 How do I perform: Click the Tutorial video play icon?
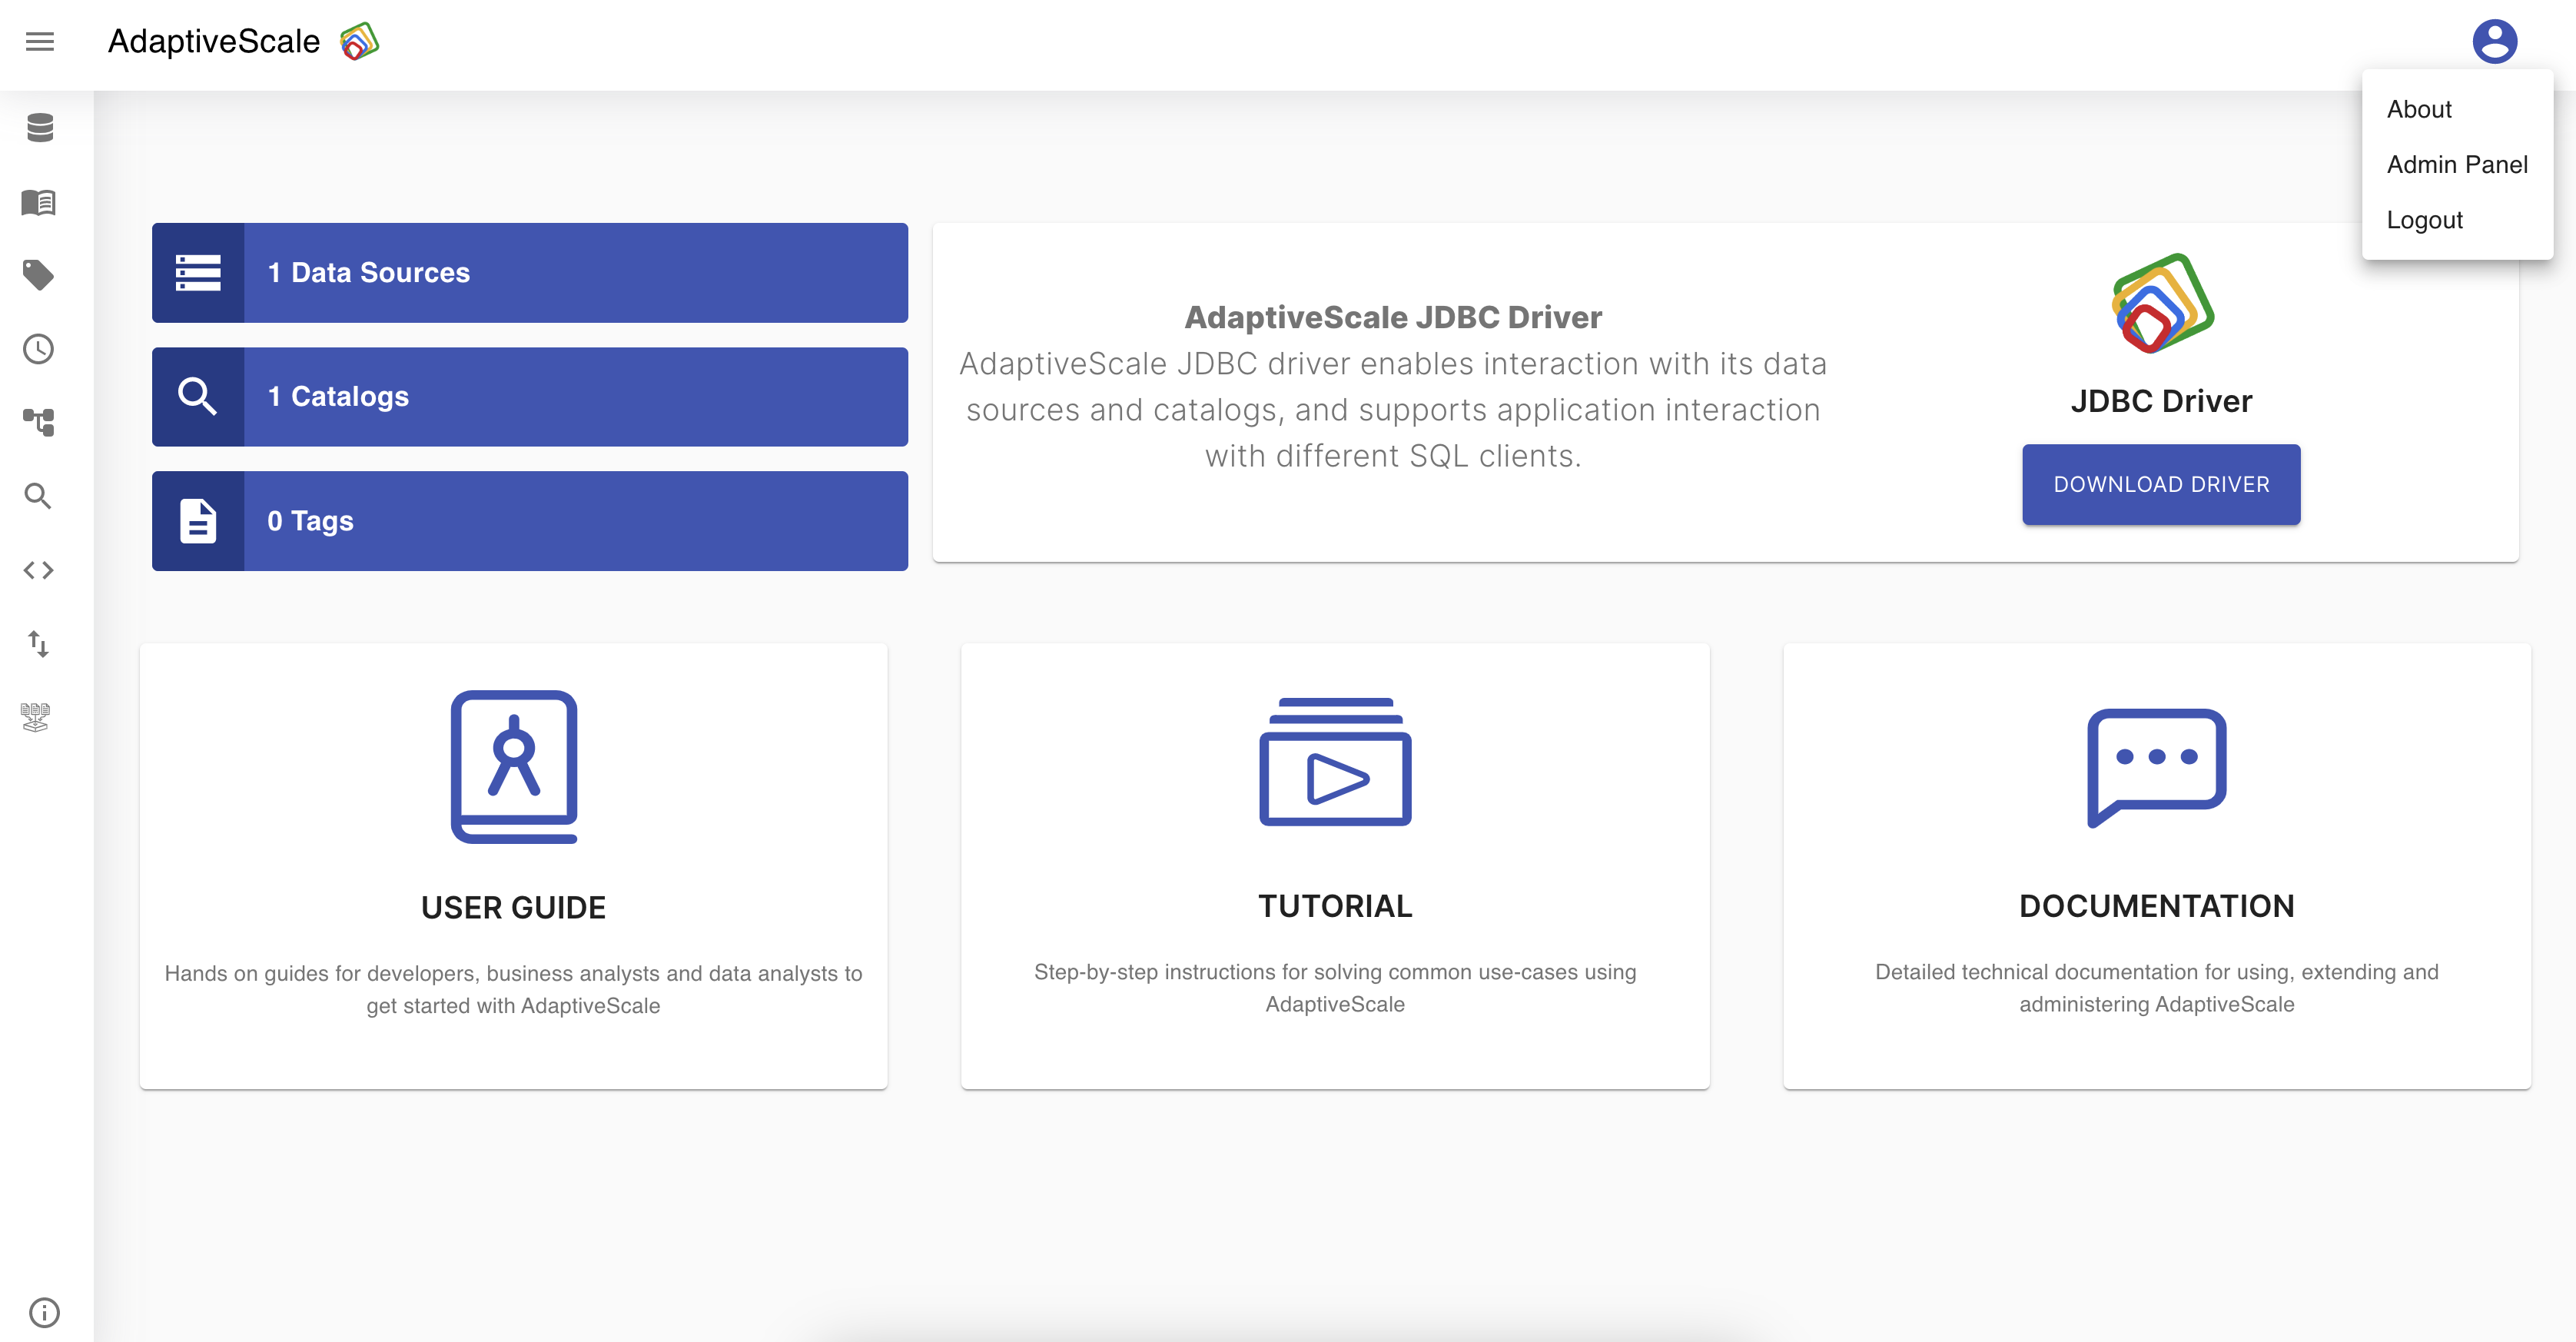coord(1335,762)
